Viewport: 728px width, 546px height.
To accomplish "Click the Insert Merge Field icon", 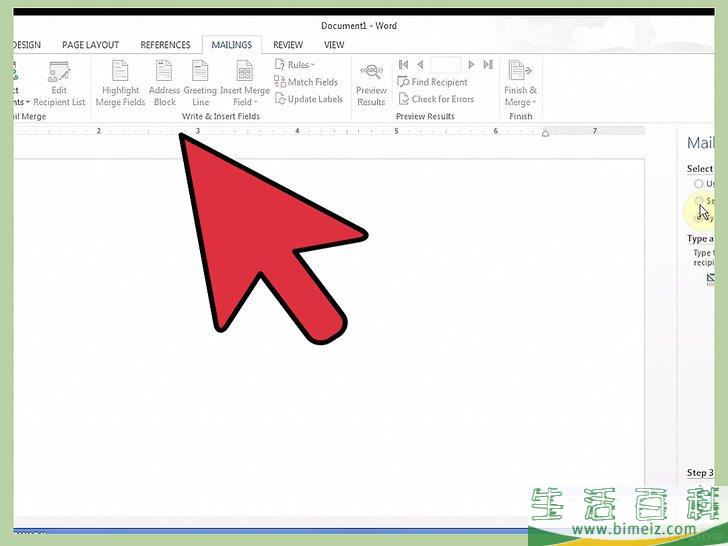I will coord(245,71).
